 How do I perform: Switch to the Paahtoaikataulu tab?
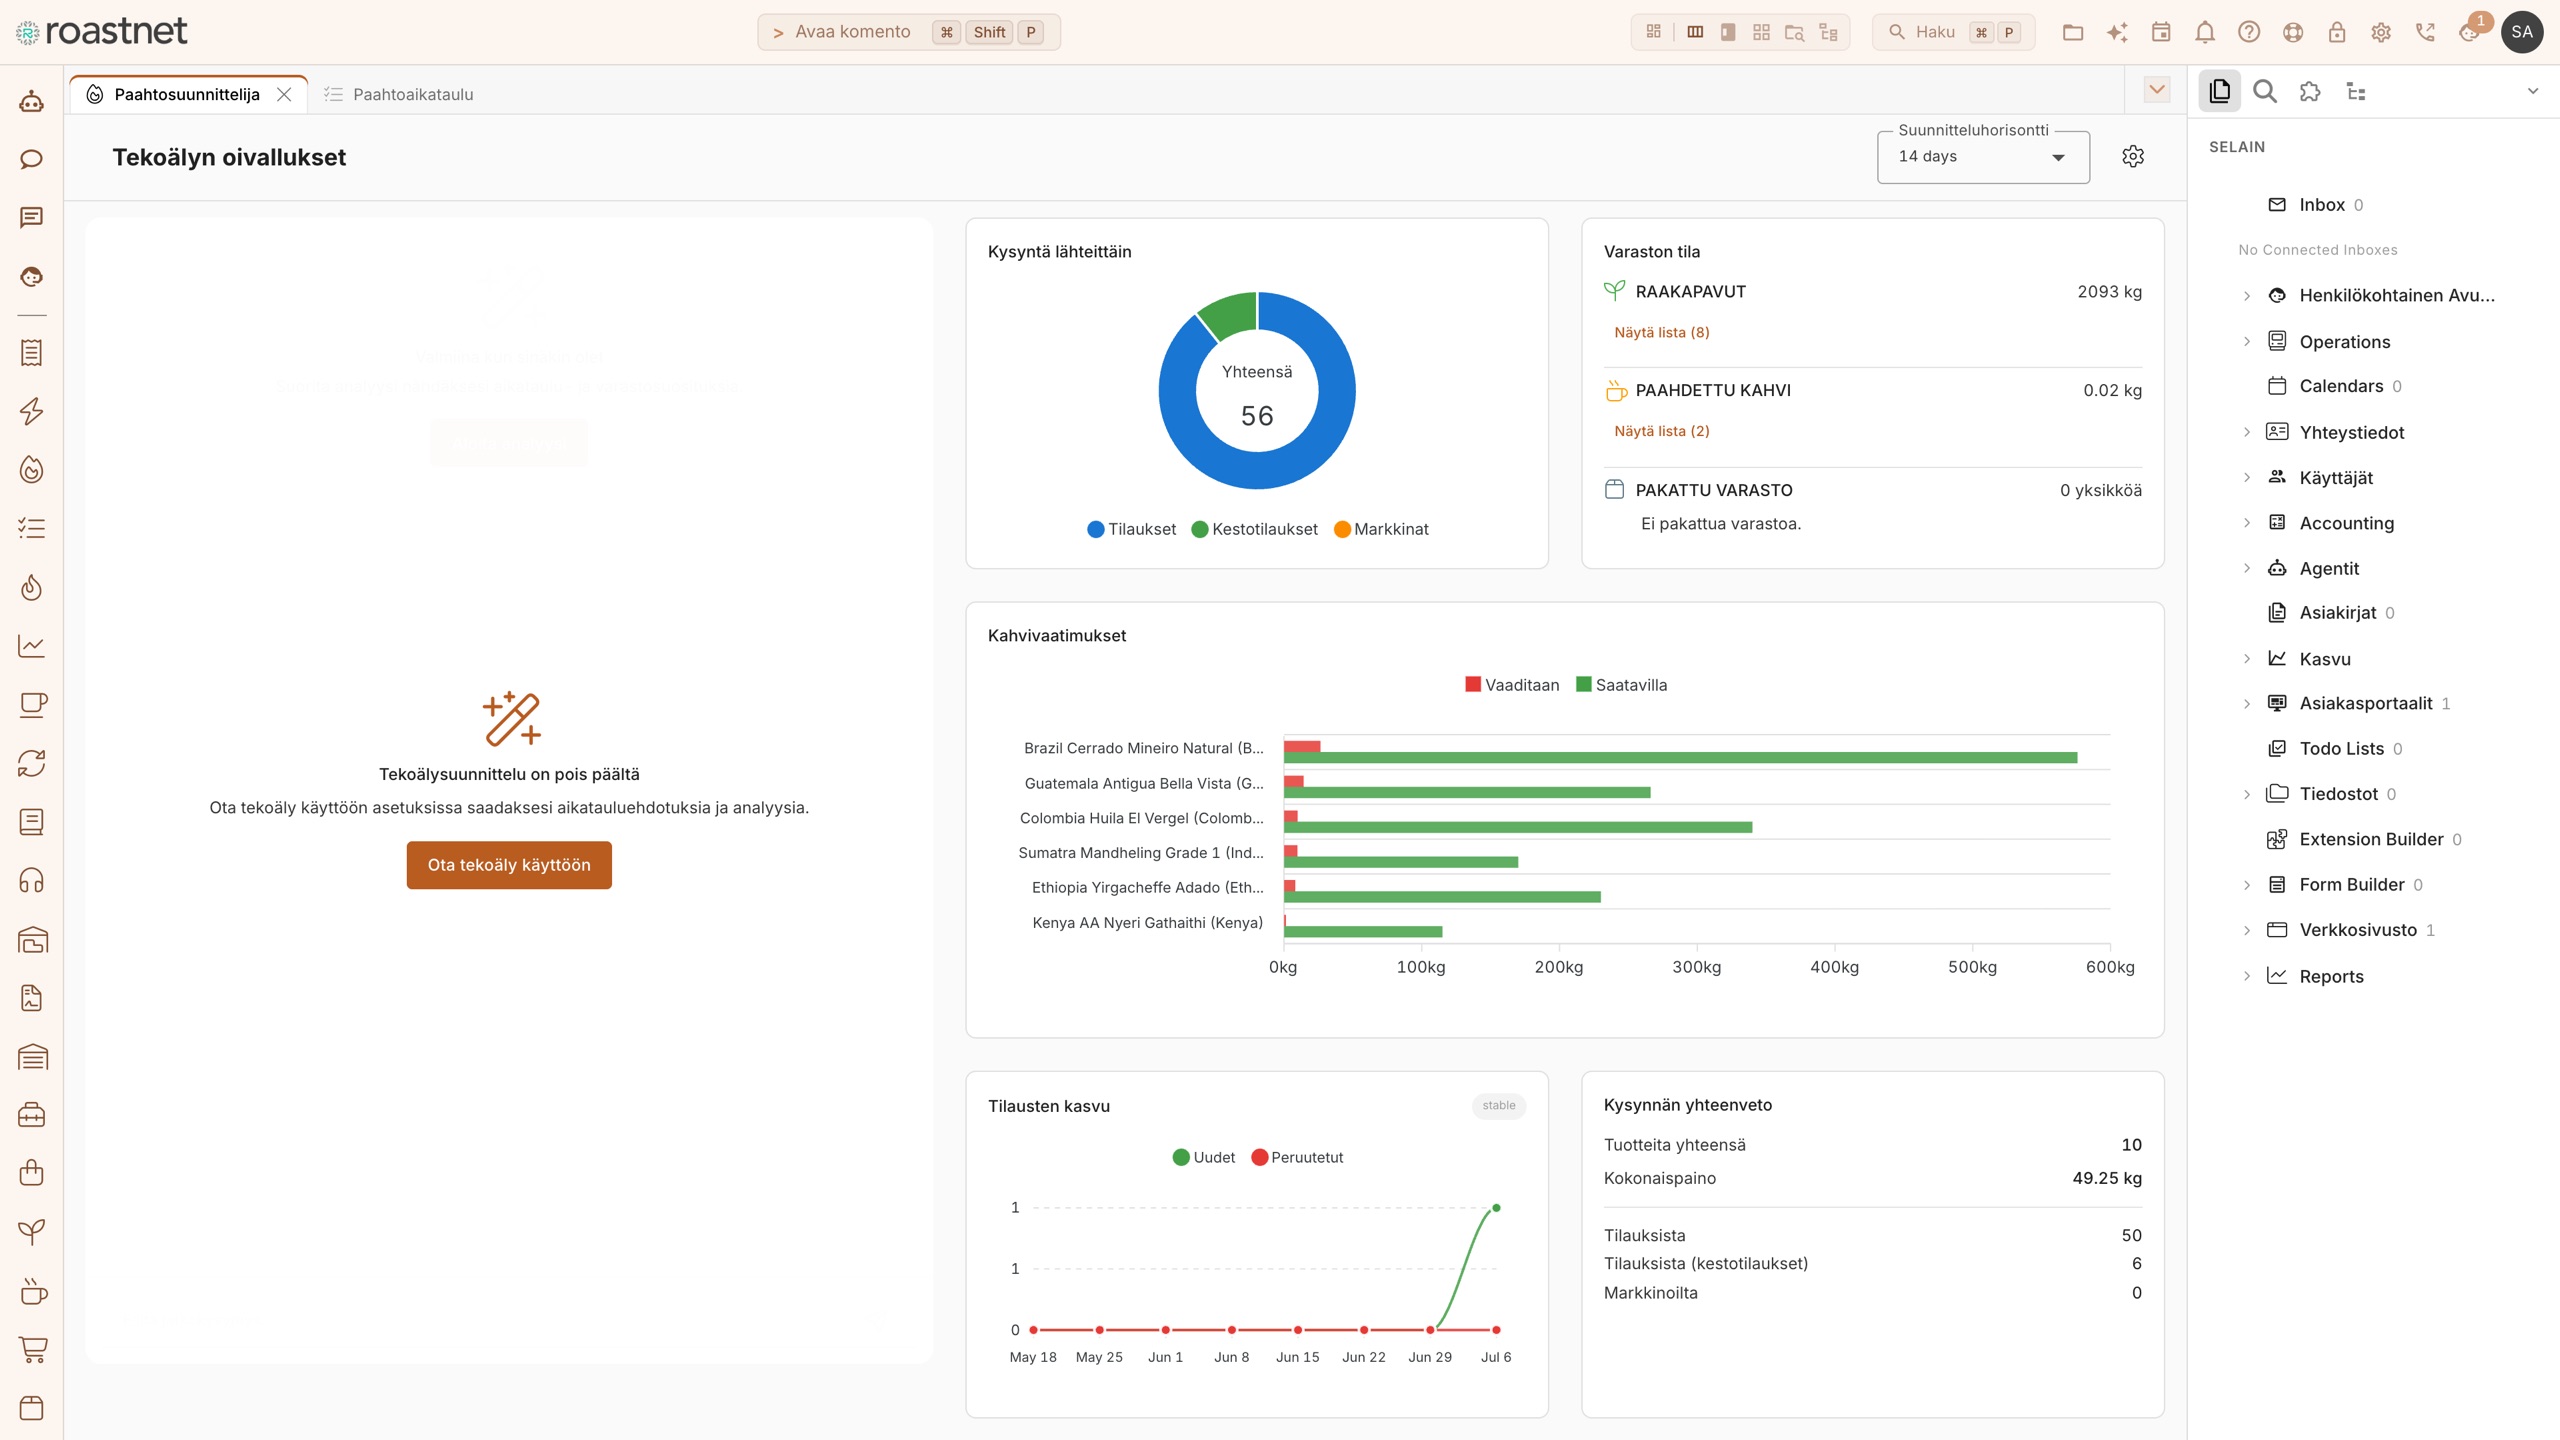[398, 94]
